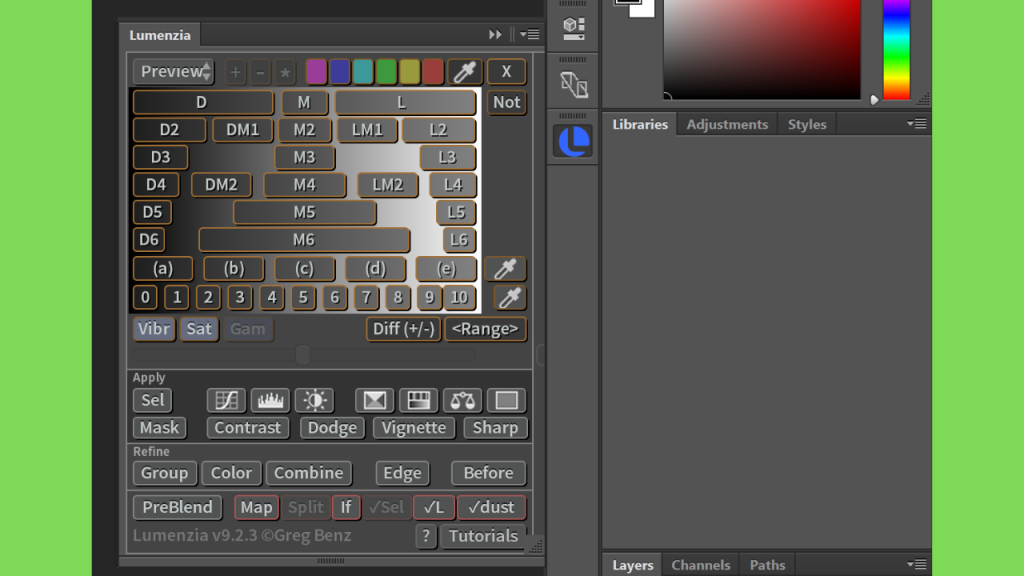Click the eyedropper in the zone (a)-(e) row
The width and height of the screenshot is (1024, 576).
click(x=505, y=268)
